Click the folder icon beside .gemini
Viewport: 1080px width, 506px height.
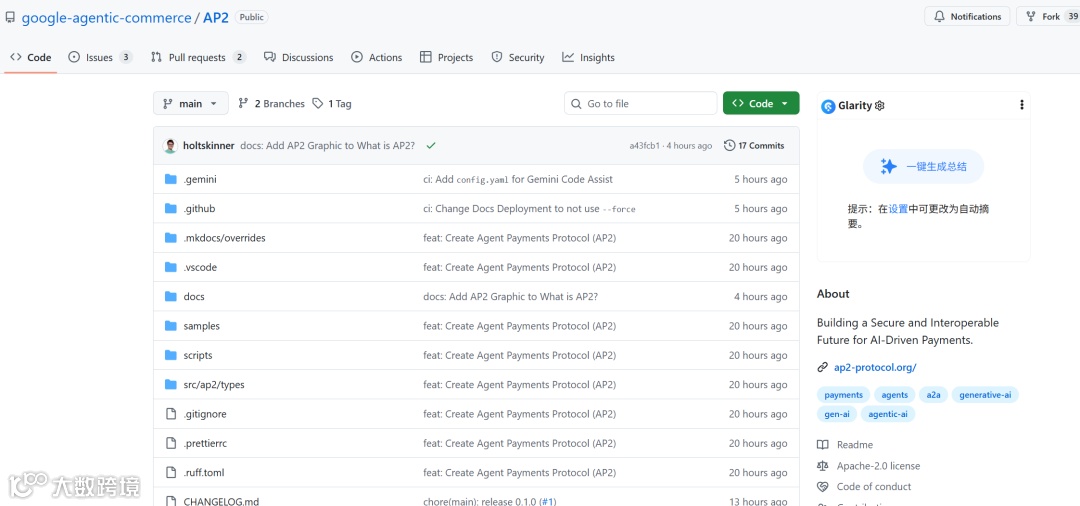click(171, 179)
